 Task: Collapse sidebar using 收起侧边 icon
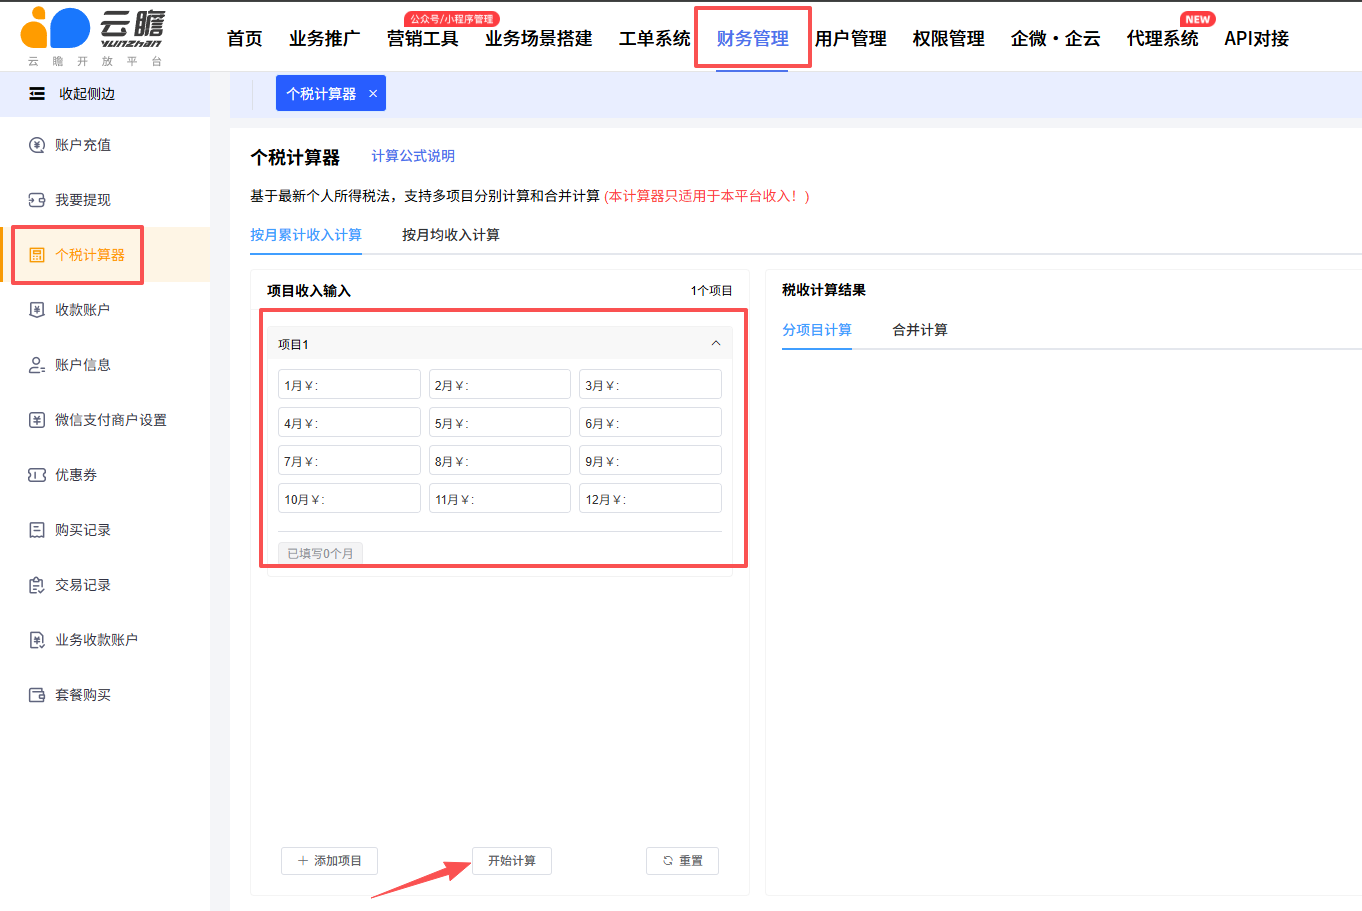[x=37, y=94]
